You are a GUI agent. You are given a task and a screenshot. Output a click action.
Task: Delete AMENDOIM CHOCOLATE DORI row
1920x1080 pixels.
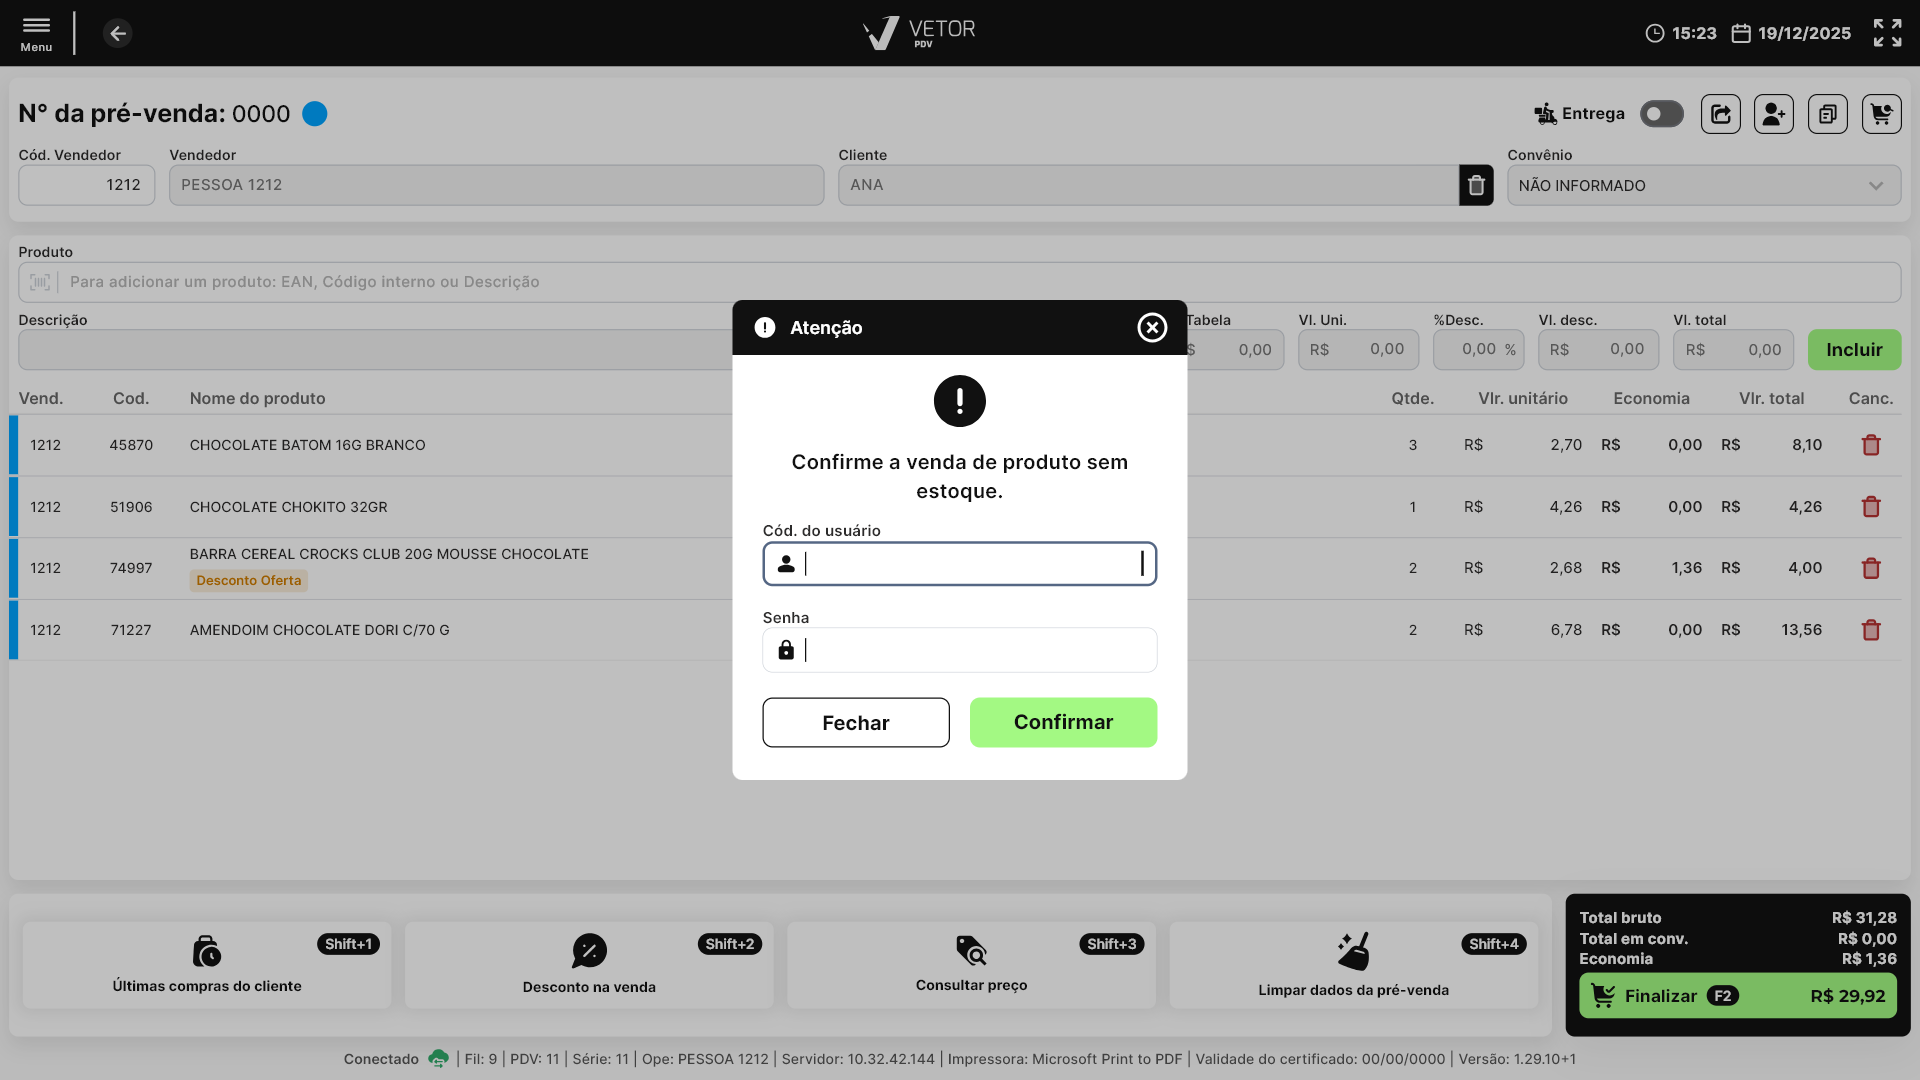(x=1871, y=630)
